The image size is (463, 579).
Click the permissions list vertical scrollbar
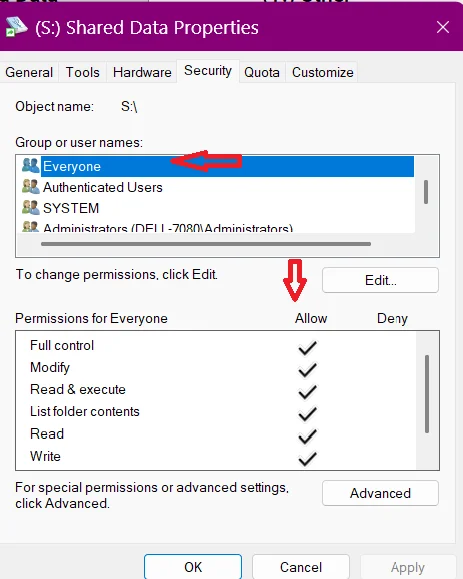(427, 394)
